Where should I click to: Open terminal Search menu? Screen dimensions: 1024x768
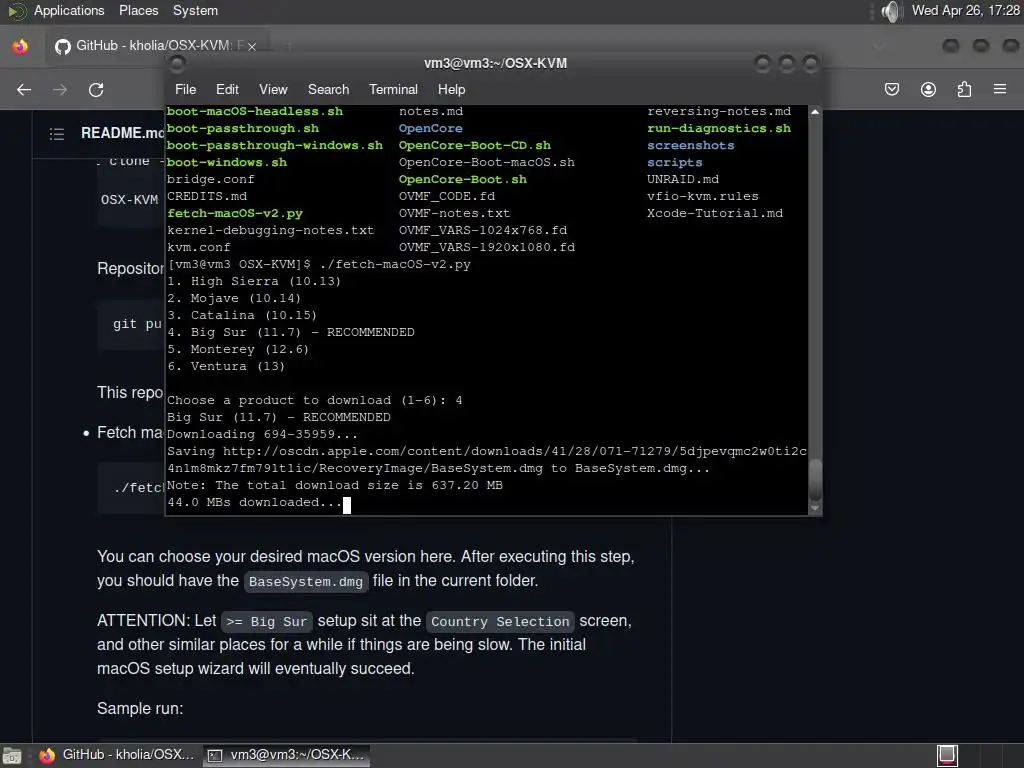click(x=328, y=89)
